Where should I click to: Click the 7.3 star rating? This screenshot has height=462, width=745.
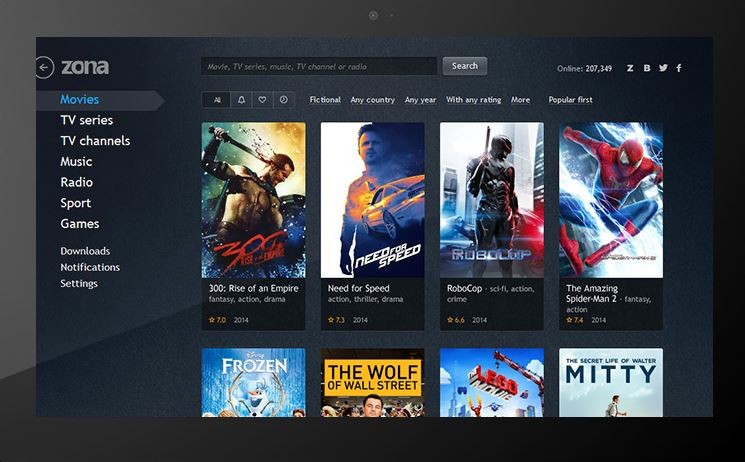coord(336,320)
